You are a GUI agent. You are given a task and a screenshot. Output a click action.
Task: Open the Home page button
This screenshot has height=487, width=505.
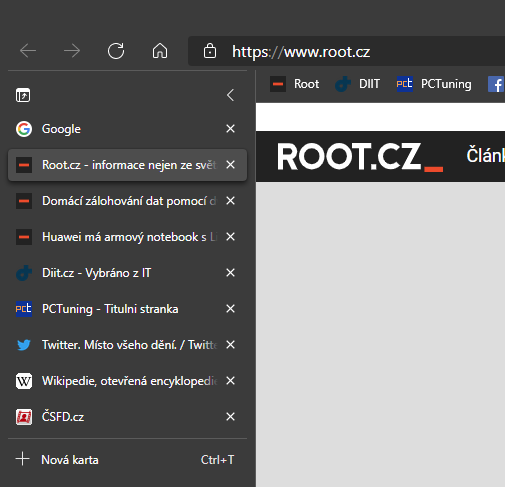click(160, 51)
